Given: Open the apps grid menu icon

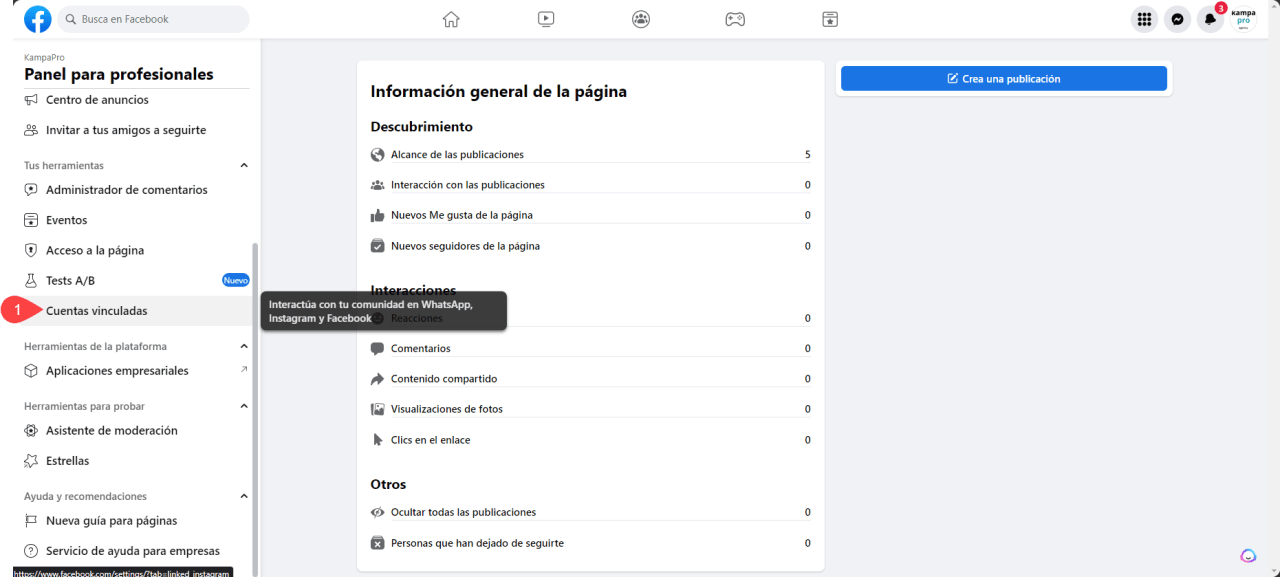Looking at the screenshot, I should pos(1144,19).
